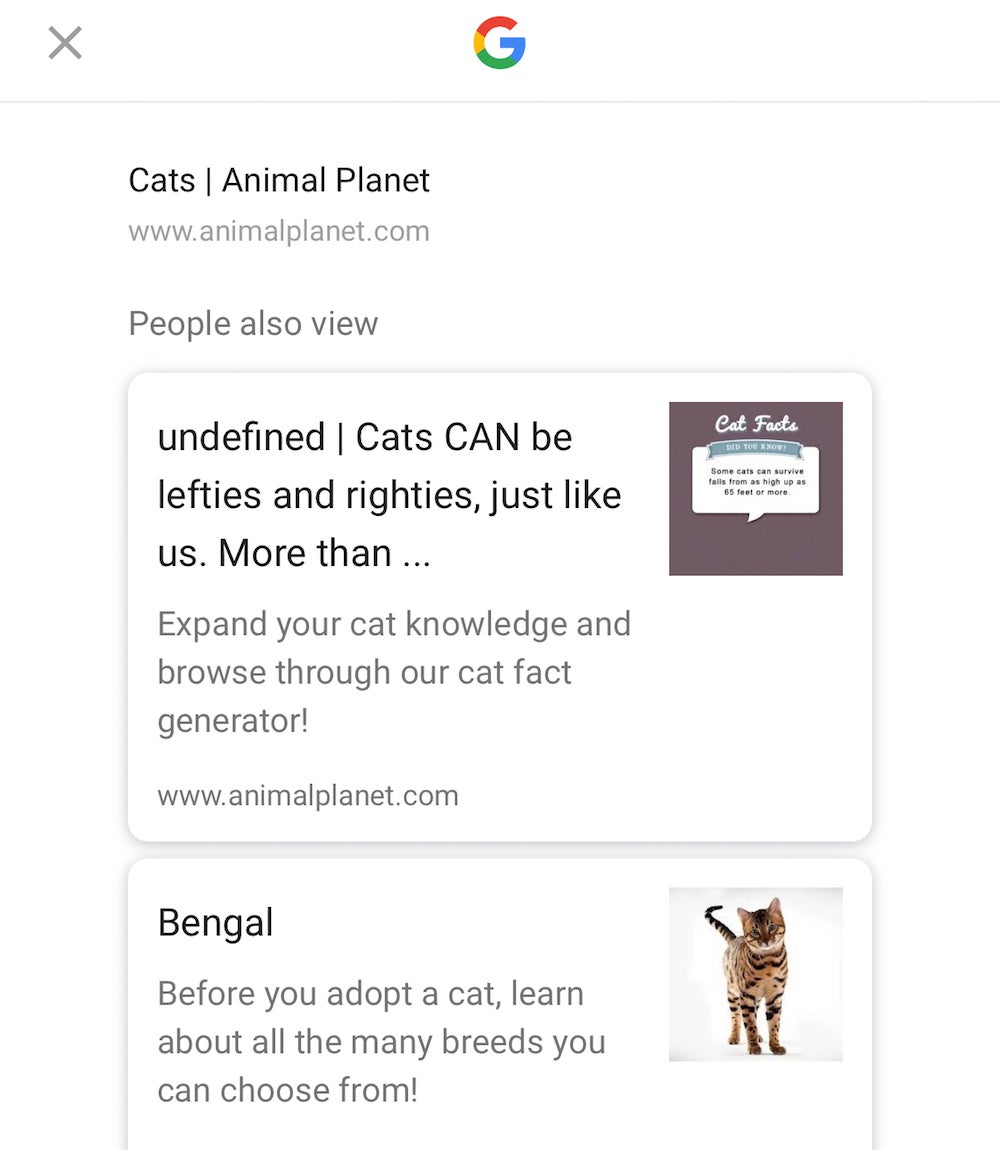The height and width of the screenshot is (1150, 1000).
Task: Tap the 'More than ...' truncated title text
Action: (324, 553)
